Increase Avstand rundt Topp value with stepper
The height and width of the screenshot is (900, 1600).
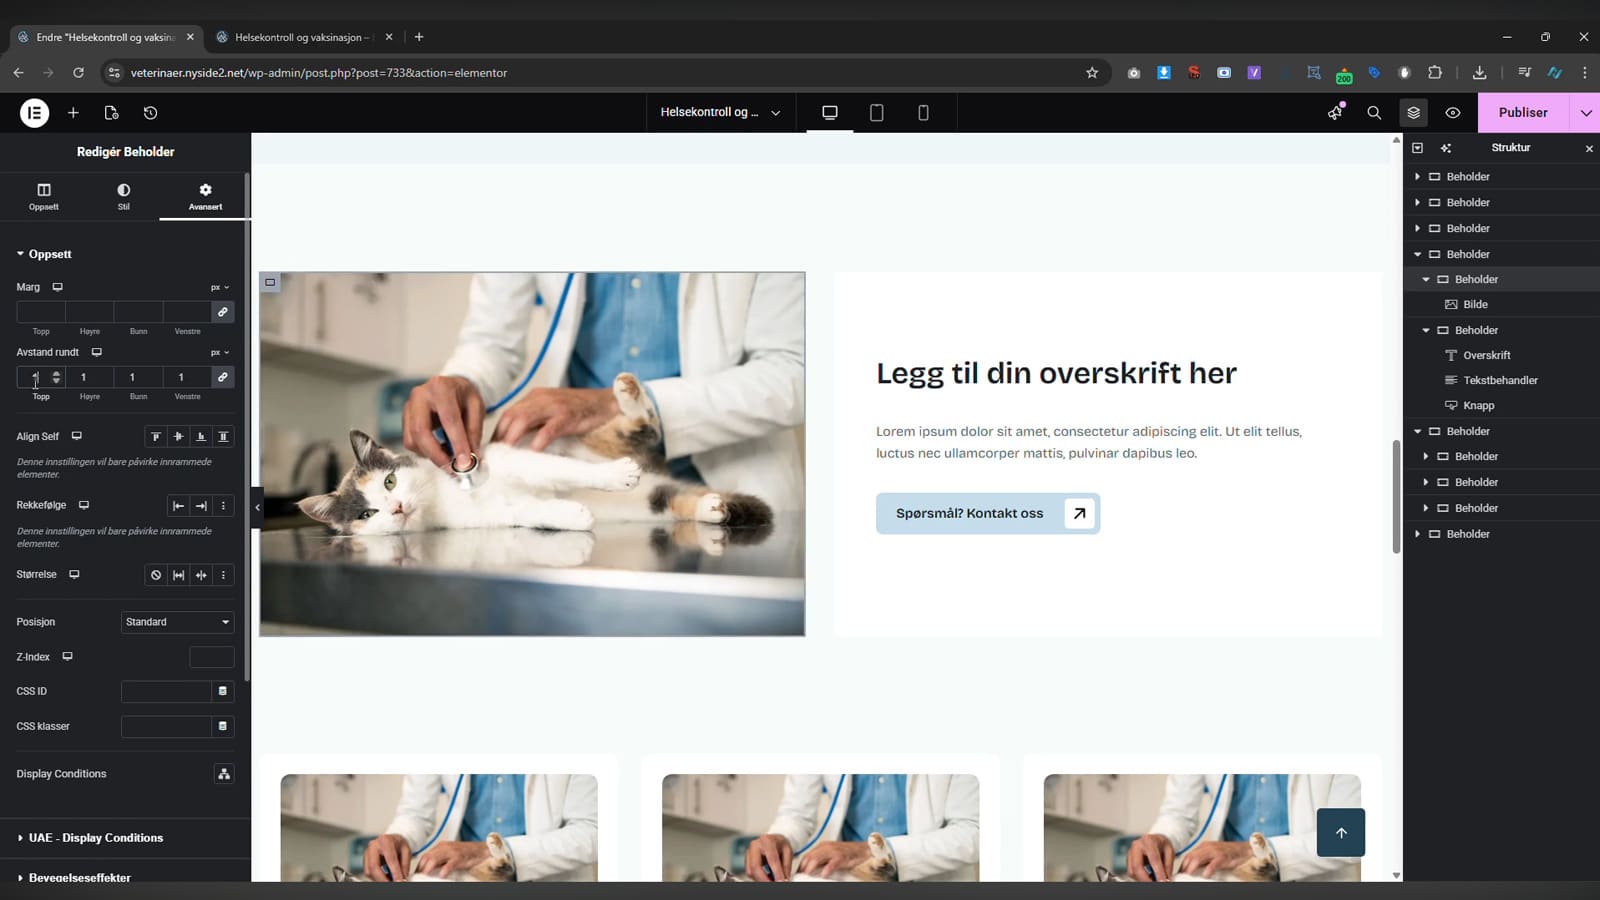(x=56, y=373)
